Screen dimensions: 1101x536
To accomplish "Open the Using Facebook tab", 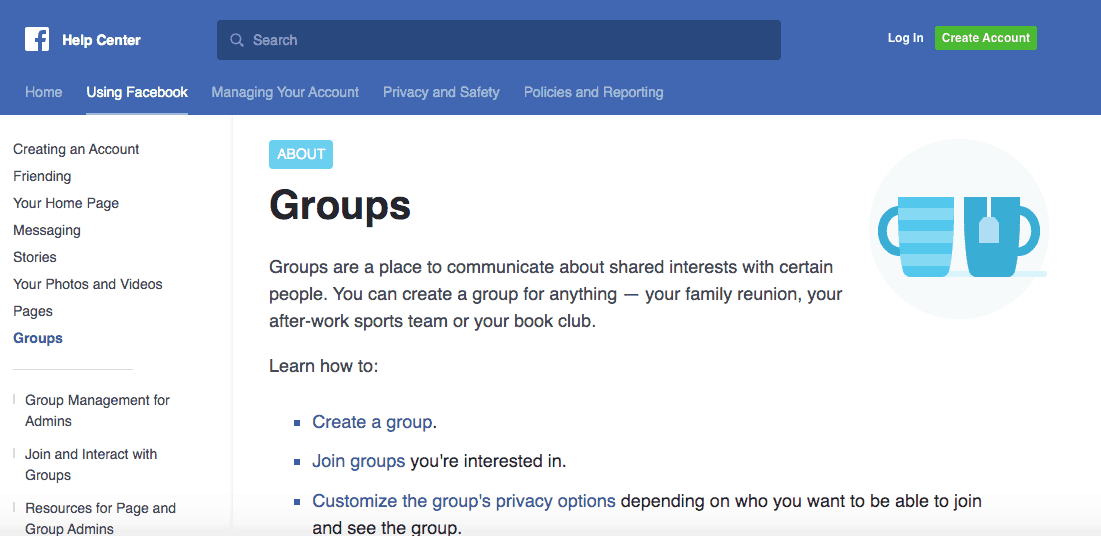I will (x=137, y=92).
